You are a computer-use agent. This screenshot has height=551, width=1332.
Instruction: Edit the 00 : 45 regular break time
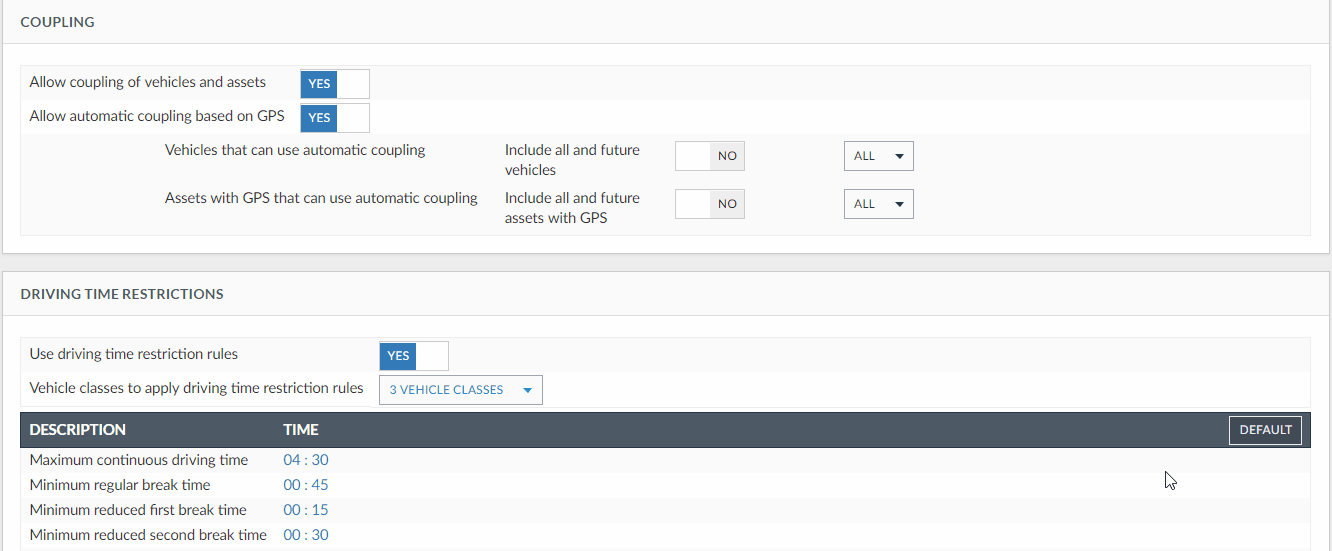pyautogui.click(x=305, y=485)
